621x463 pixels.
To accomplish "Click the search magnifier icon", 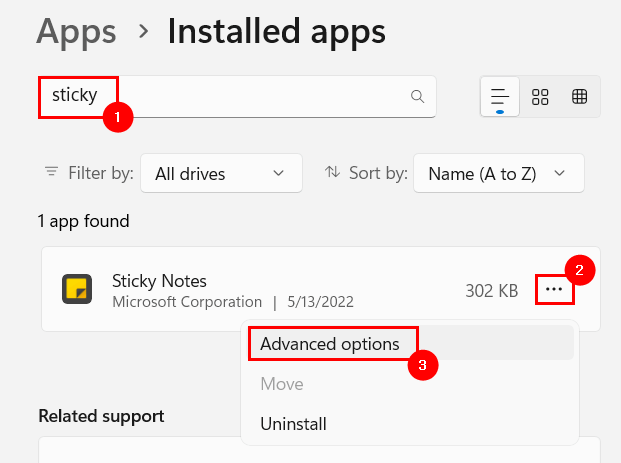I will click(417, 96).
